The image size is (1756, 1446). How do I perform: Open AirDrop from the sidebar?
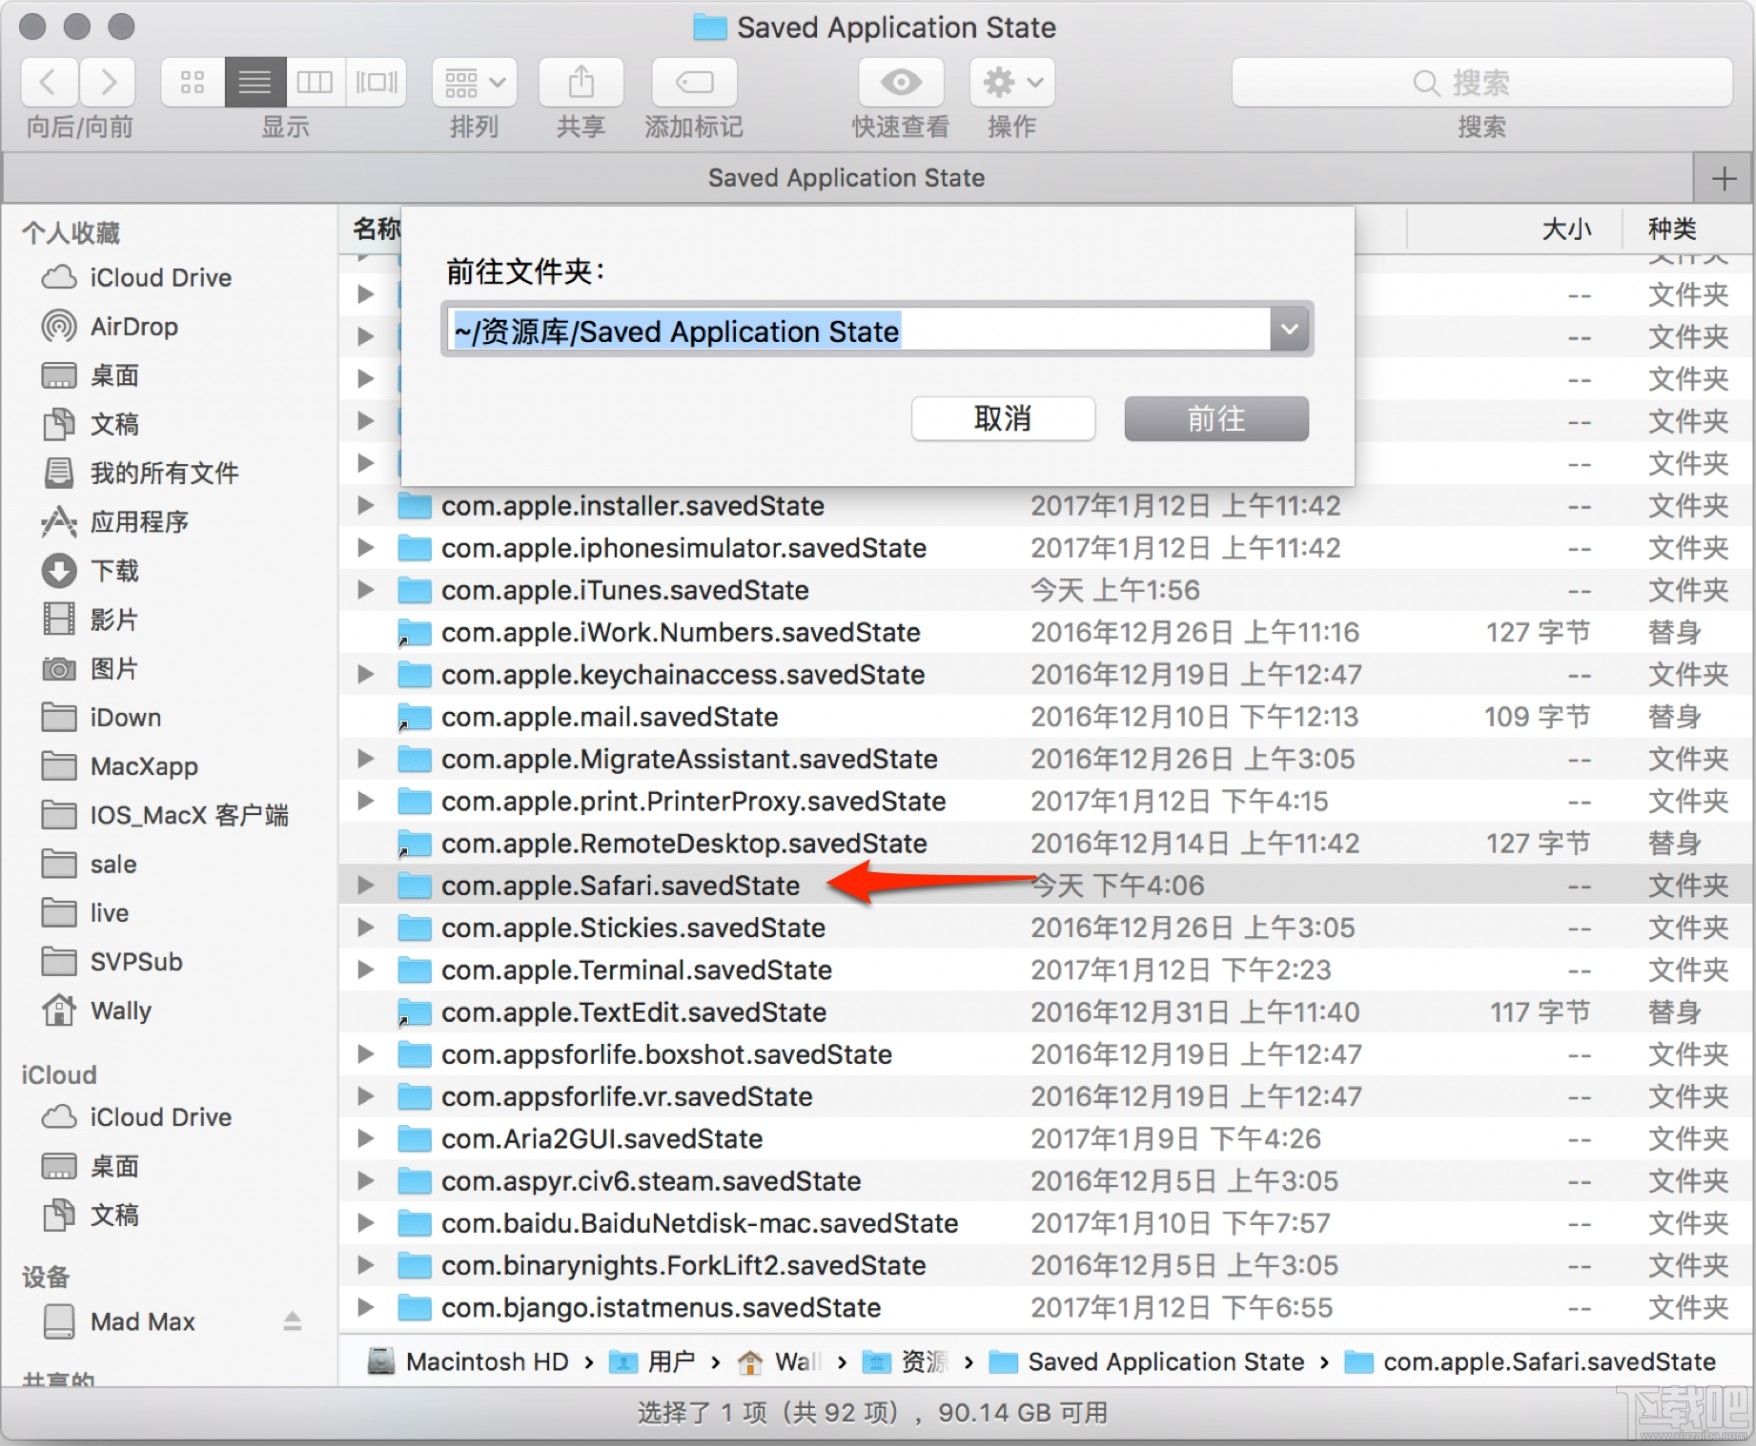click(135, 326)
